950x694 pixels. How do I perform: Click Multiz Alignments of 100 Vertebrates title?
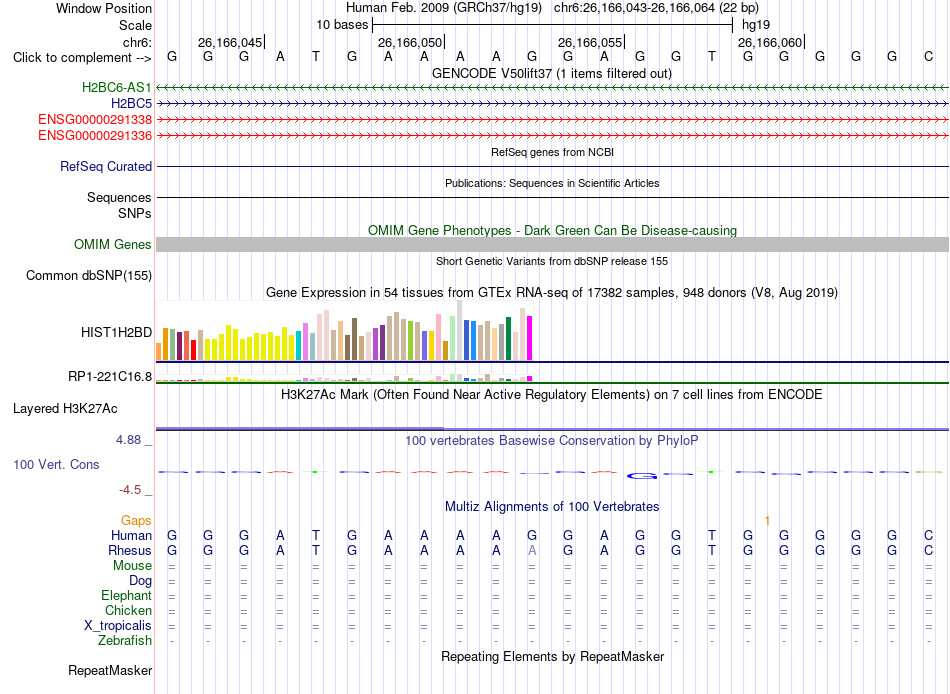click(552, 506)
